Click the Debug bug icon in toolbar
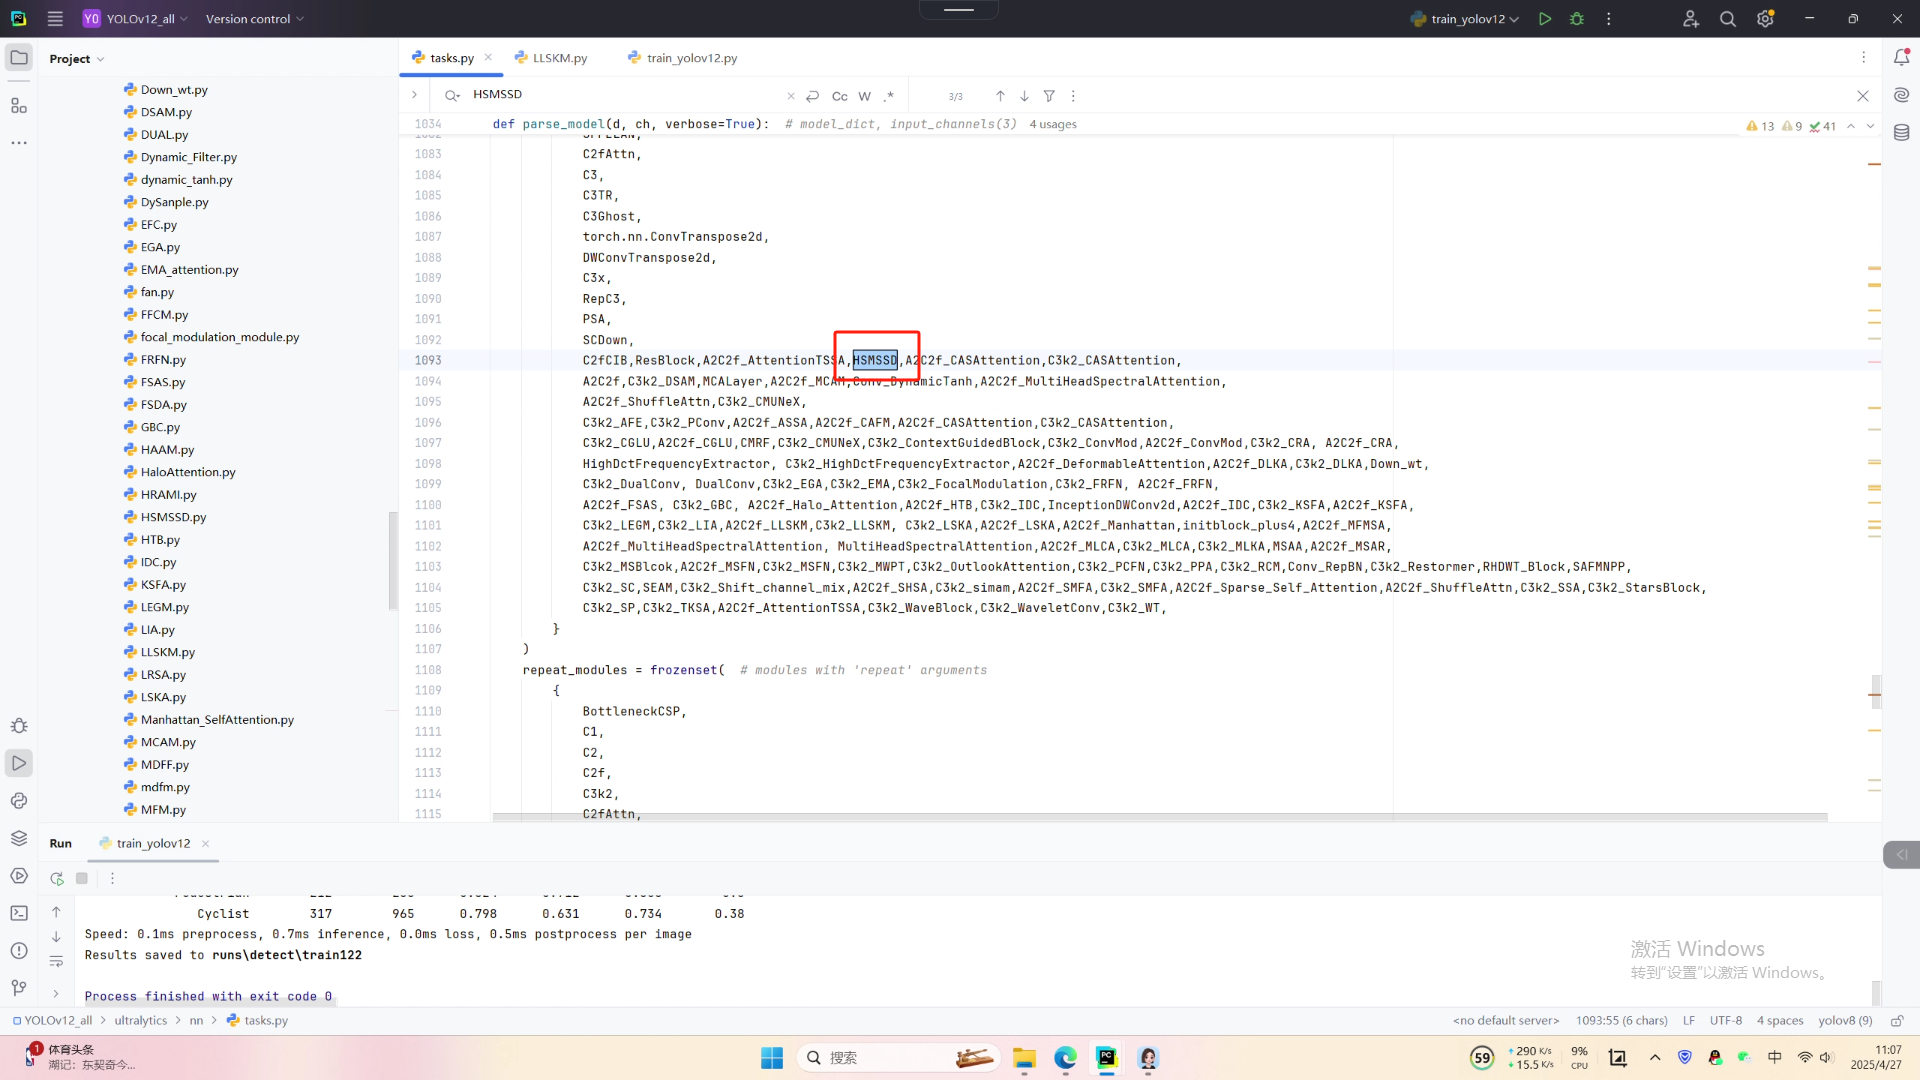This screenshot has width=1920, height=1080. click(1577, 19)
